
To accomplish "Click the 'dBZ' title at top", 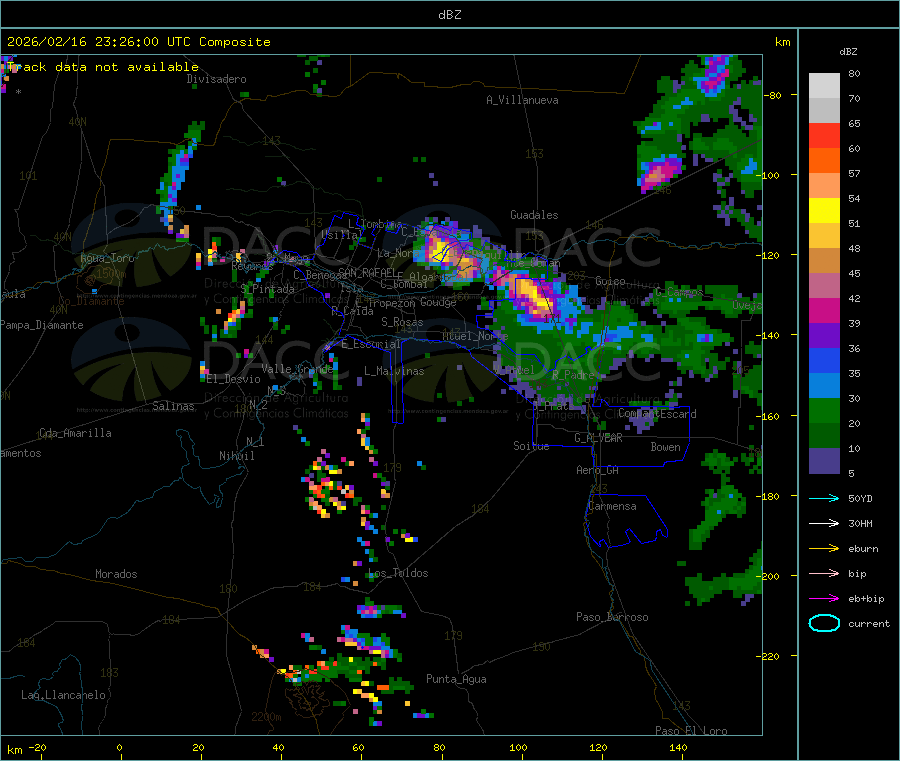I will (x=449, y=15).
